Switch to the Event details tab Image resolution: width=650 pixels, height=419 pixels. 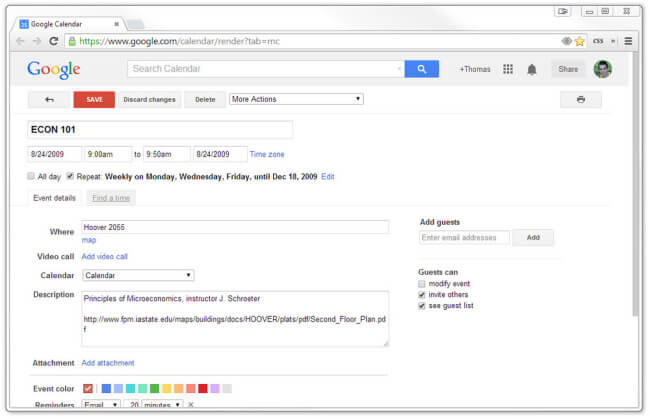[x=54, y=198]
